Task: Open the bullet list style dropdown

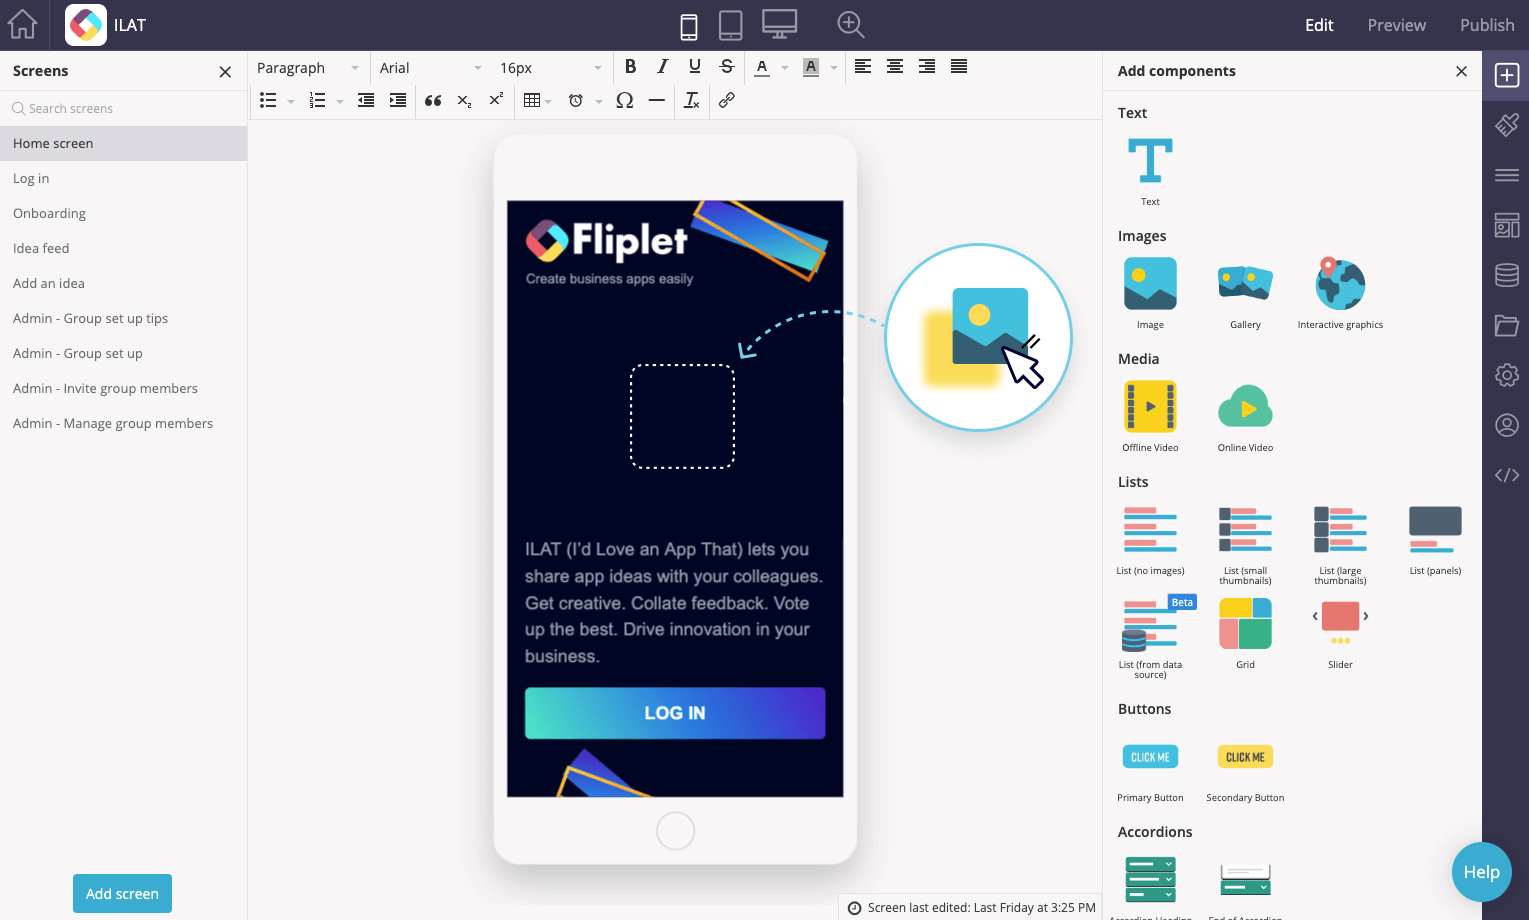Action: [x=291, y=101]
